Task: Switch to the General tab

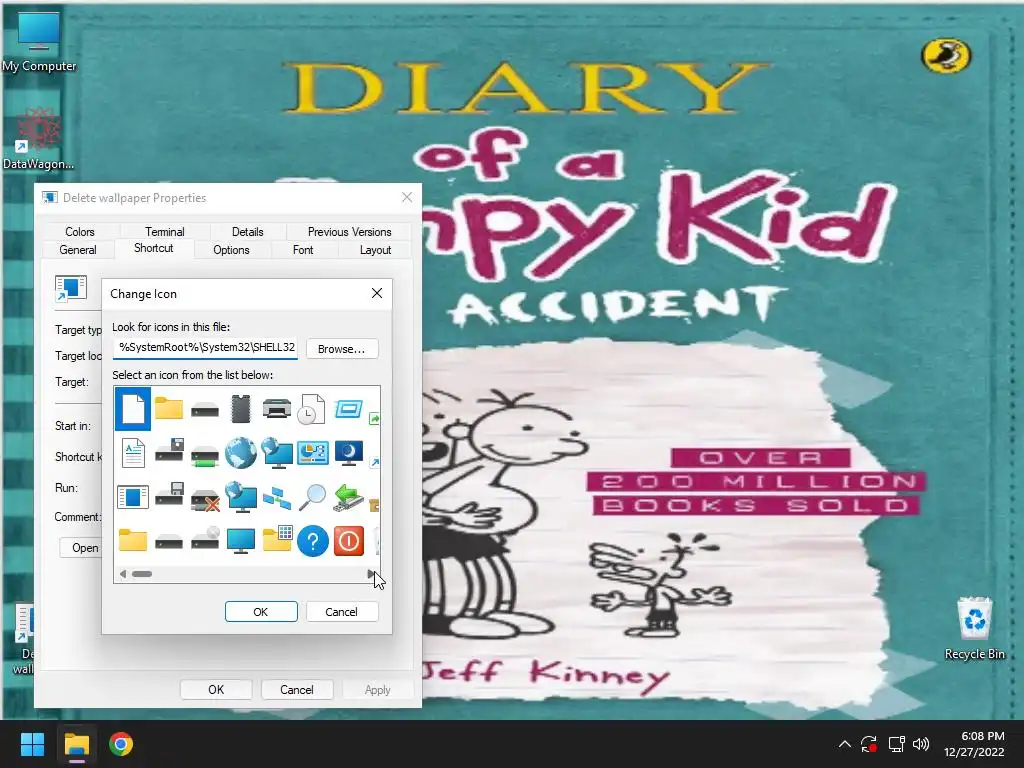Action: [78, 250]
